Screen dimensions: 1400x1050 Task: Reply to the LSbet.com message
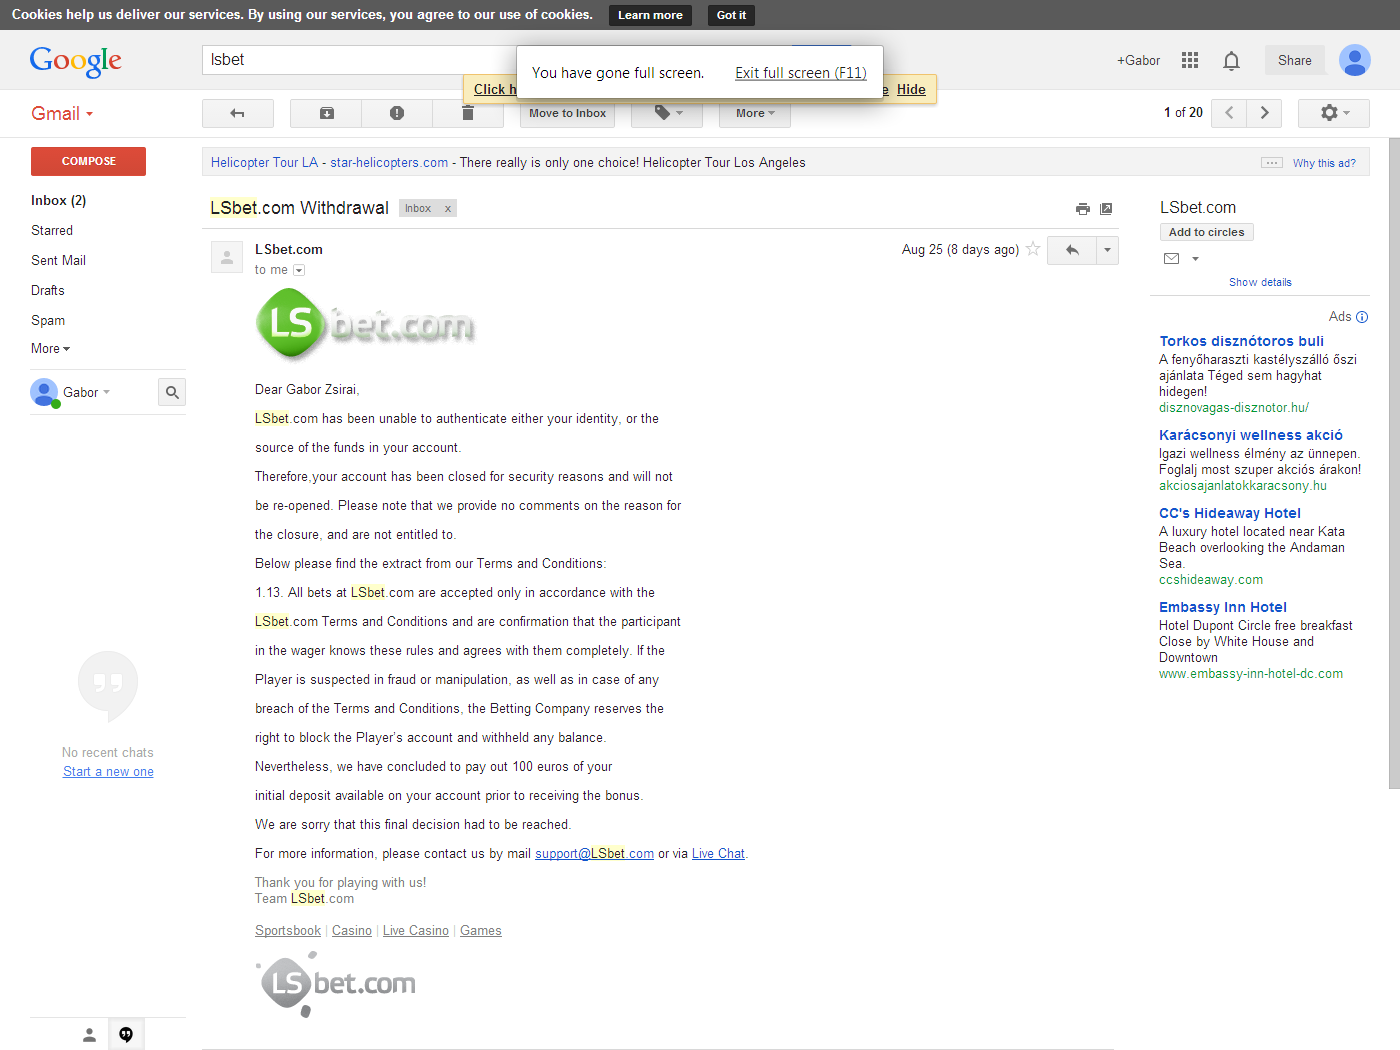(x=1072, y=250)
